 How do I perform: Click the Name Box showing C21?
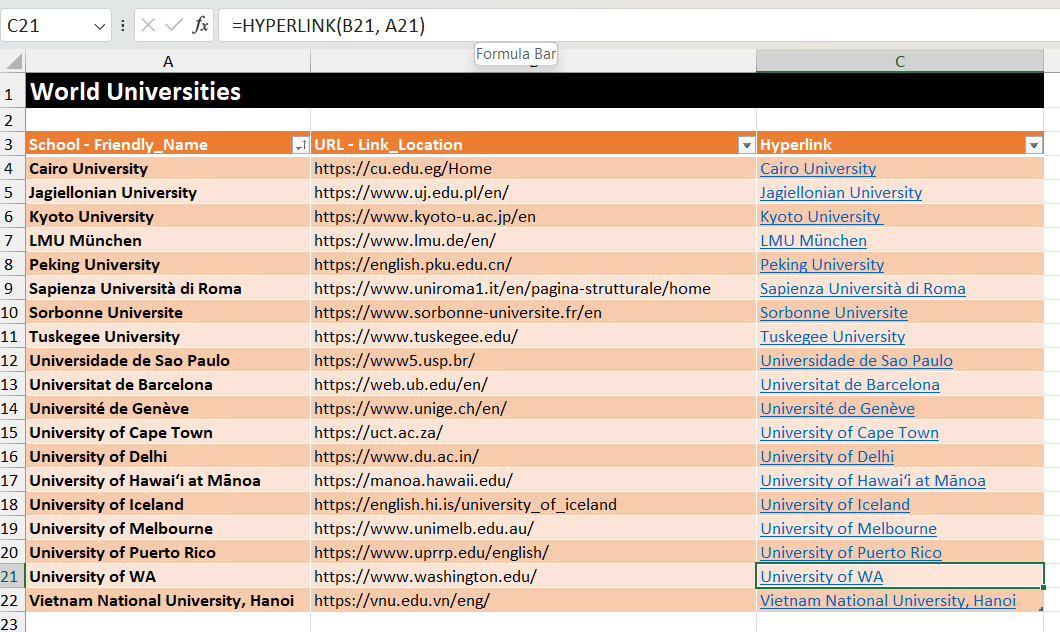coord(45,25)
